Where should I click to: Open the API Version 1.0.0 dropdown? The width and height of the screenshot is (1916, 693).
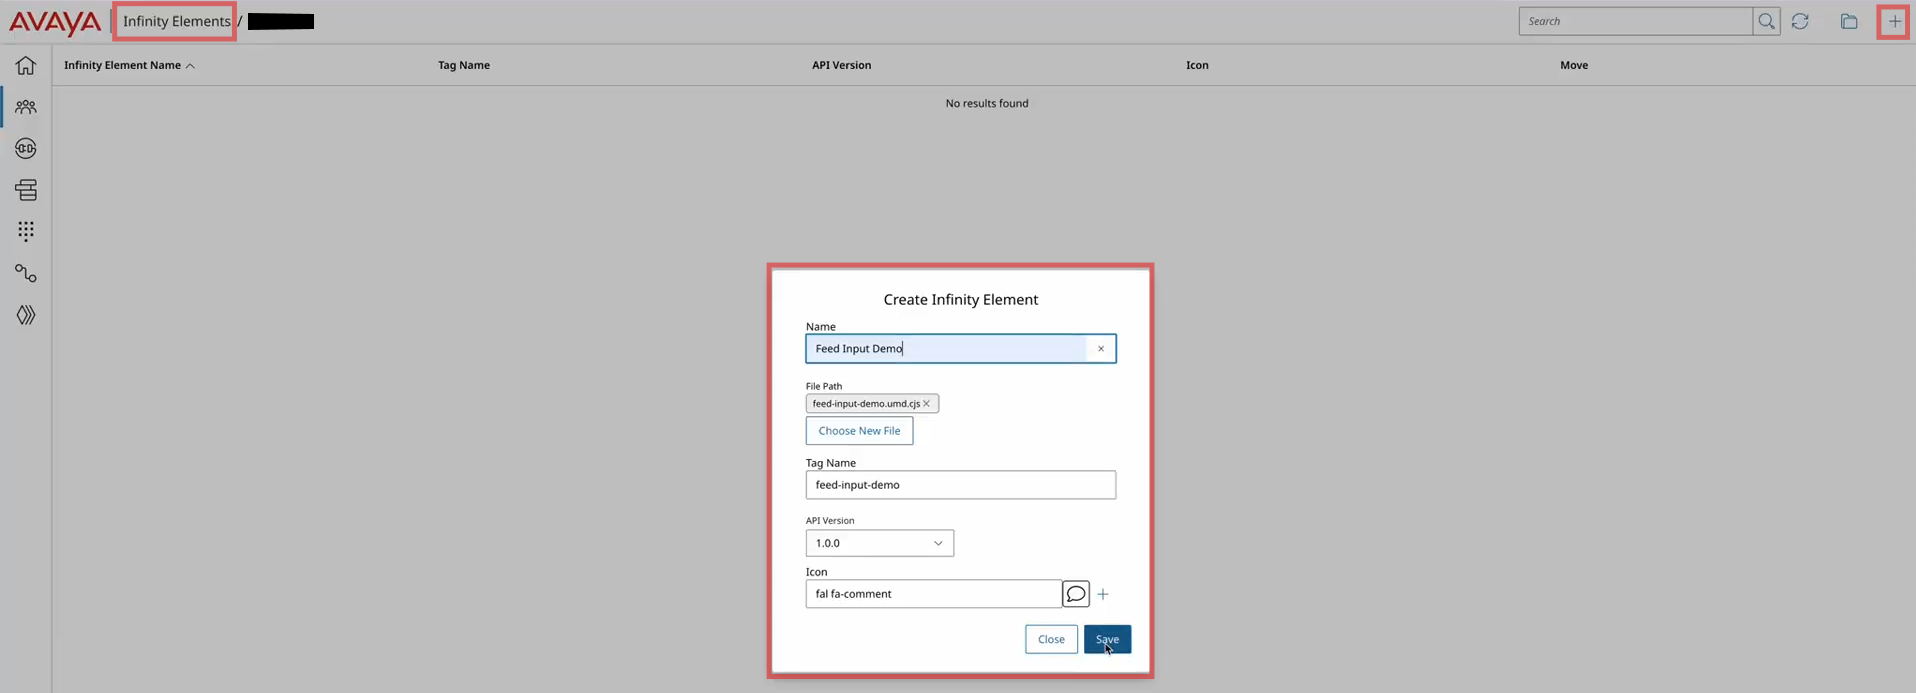point(880,543)
